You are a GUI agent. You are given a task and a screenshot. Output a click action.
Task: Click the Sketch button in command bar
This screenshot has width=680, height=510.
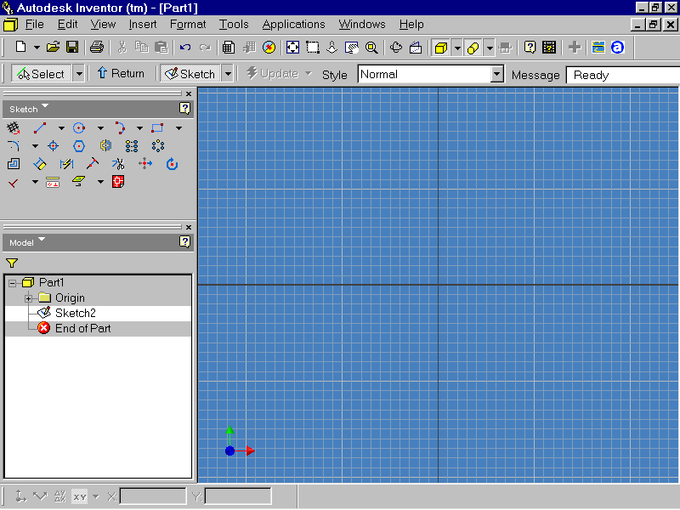tap(189, 74)
